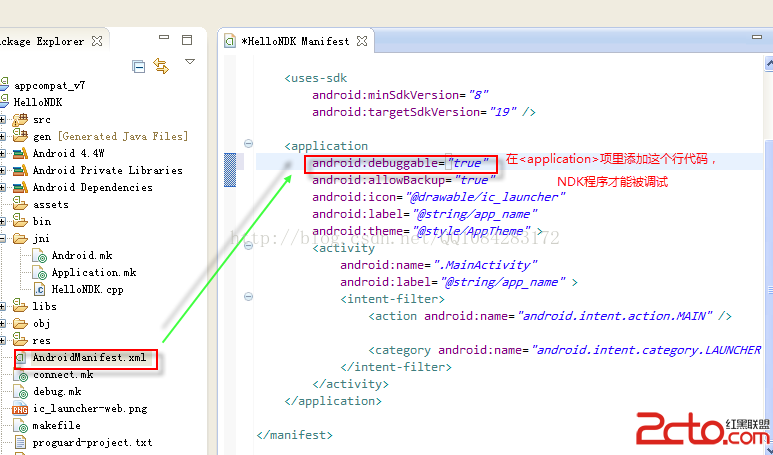Open connect.mk file
Viewport: 773px width, 455px height.
pyautogui.click(x=63, y=375)
